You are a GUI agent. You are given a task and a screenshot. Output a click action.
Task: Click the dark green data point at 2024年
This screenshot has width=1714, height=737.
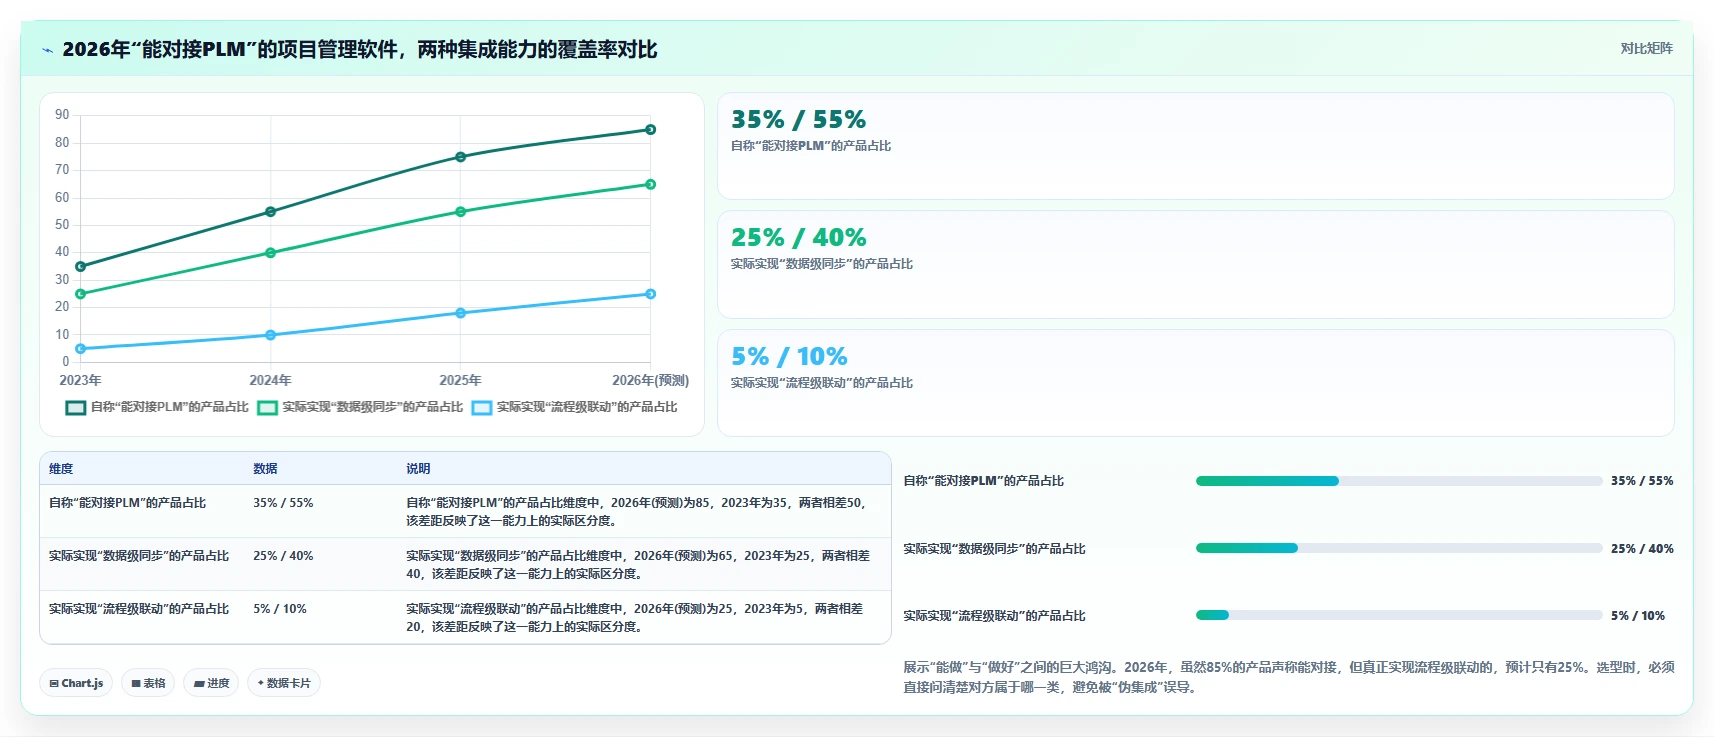tap(270, 212)
